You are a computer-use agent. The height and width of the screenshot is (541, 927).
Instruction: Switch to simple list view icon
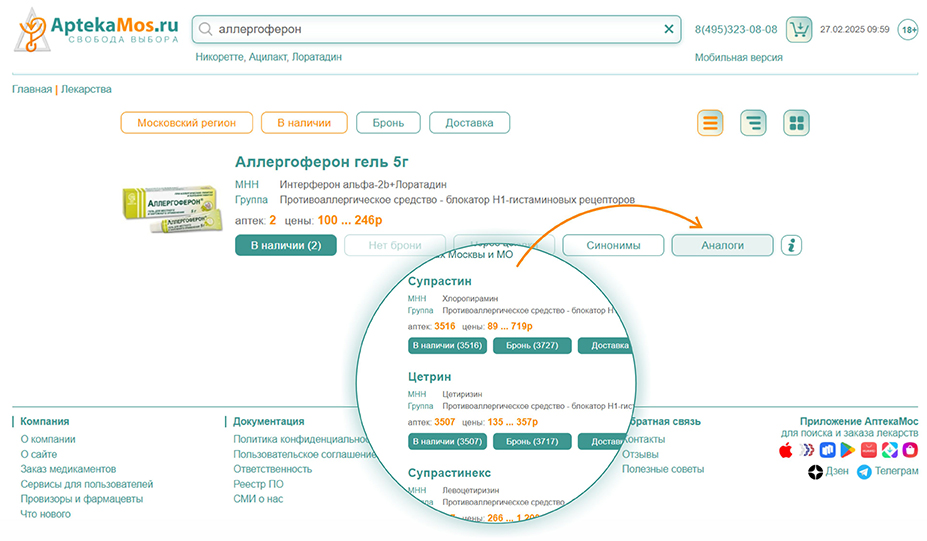(711, 123)
